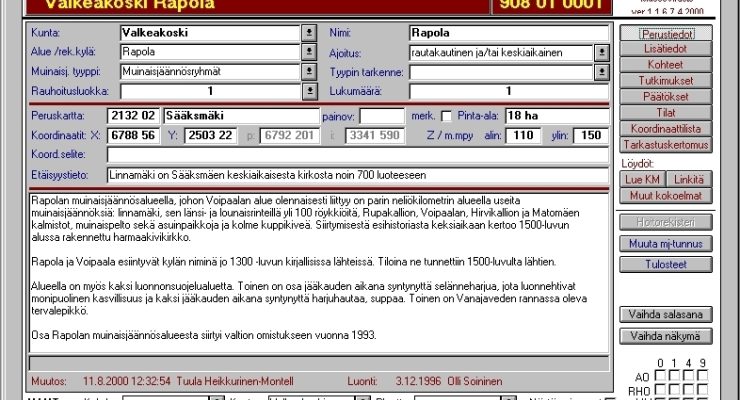Viewport: 740px width, 400px height.
Task: Open the Muinaisj. tyyppi dropdown
Action: coord(309,71)
